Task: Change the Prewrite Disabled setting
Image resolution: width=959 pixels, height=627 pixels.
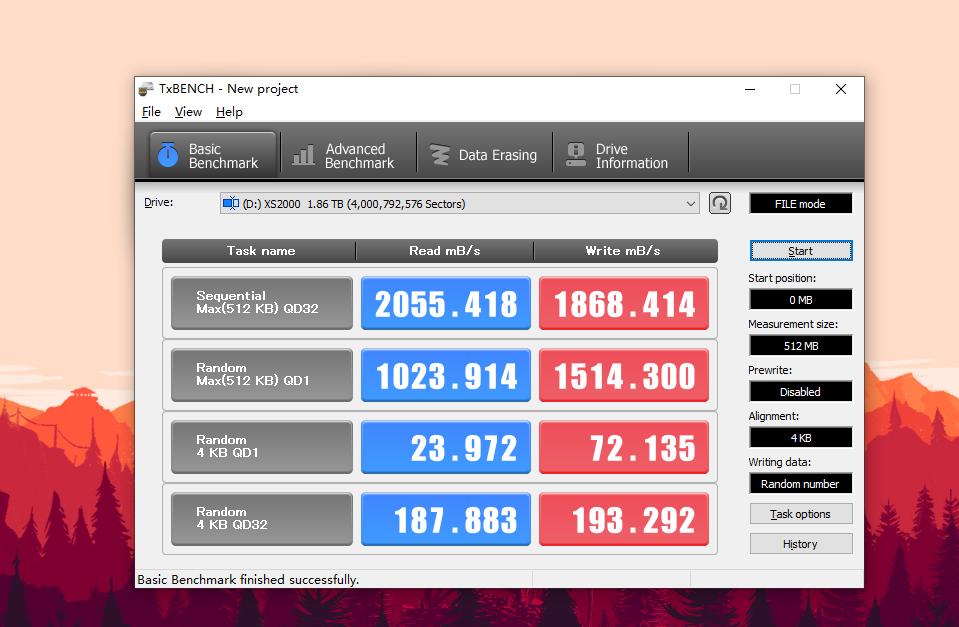Action: click(801, 391)
